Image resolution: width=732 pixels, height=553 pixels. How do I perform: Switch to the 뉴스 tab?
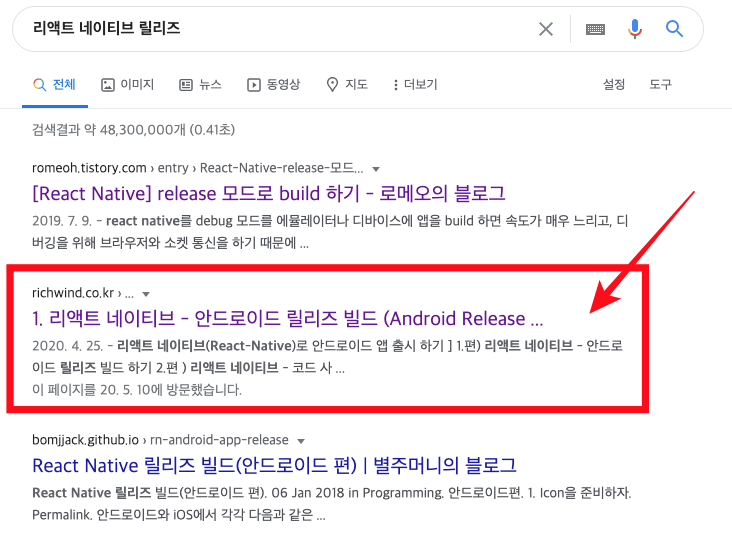pos(200,84)
